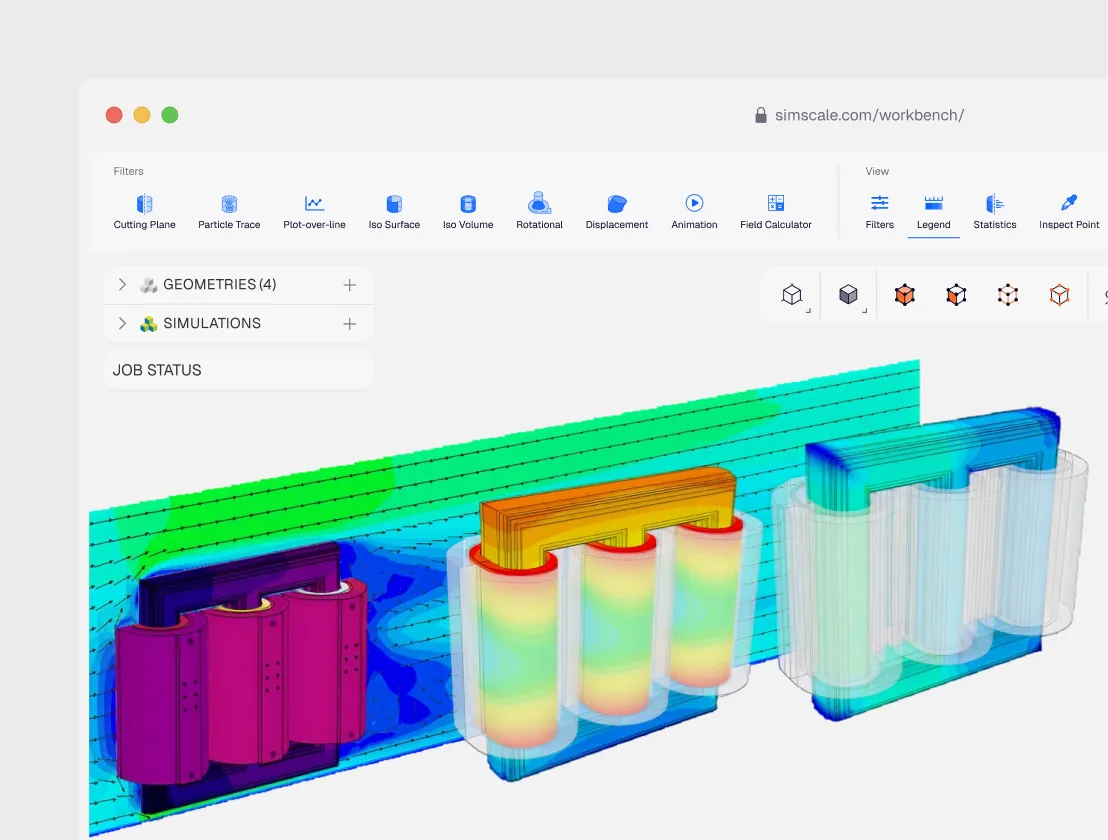
Task: Select the face selection cube icon
Action: 956,295
